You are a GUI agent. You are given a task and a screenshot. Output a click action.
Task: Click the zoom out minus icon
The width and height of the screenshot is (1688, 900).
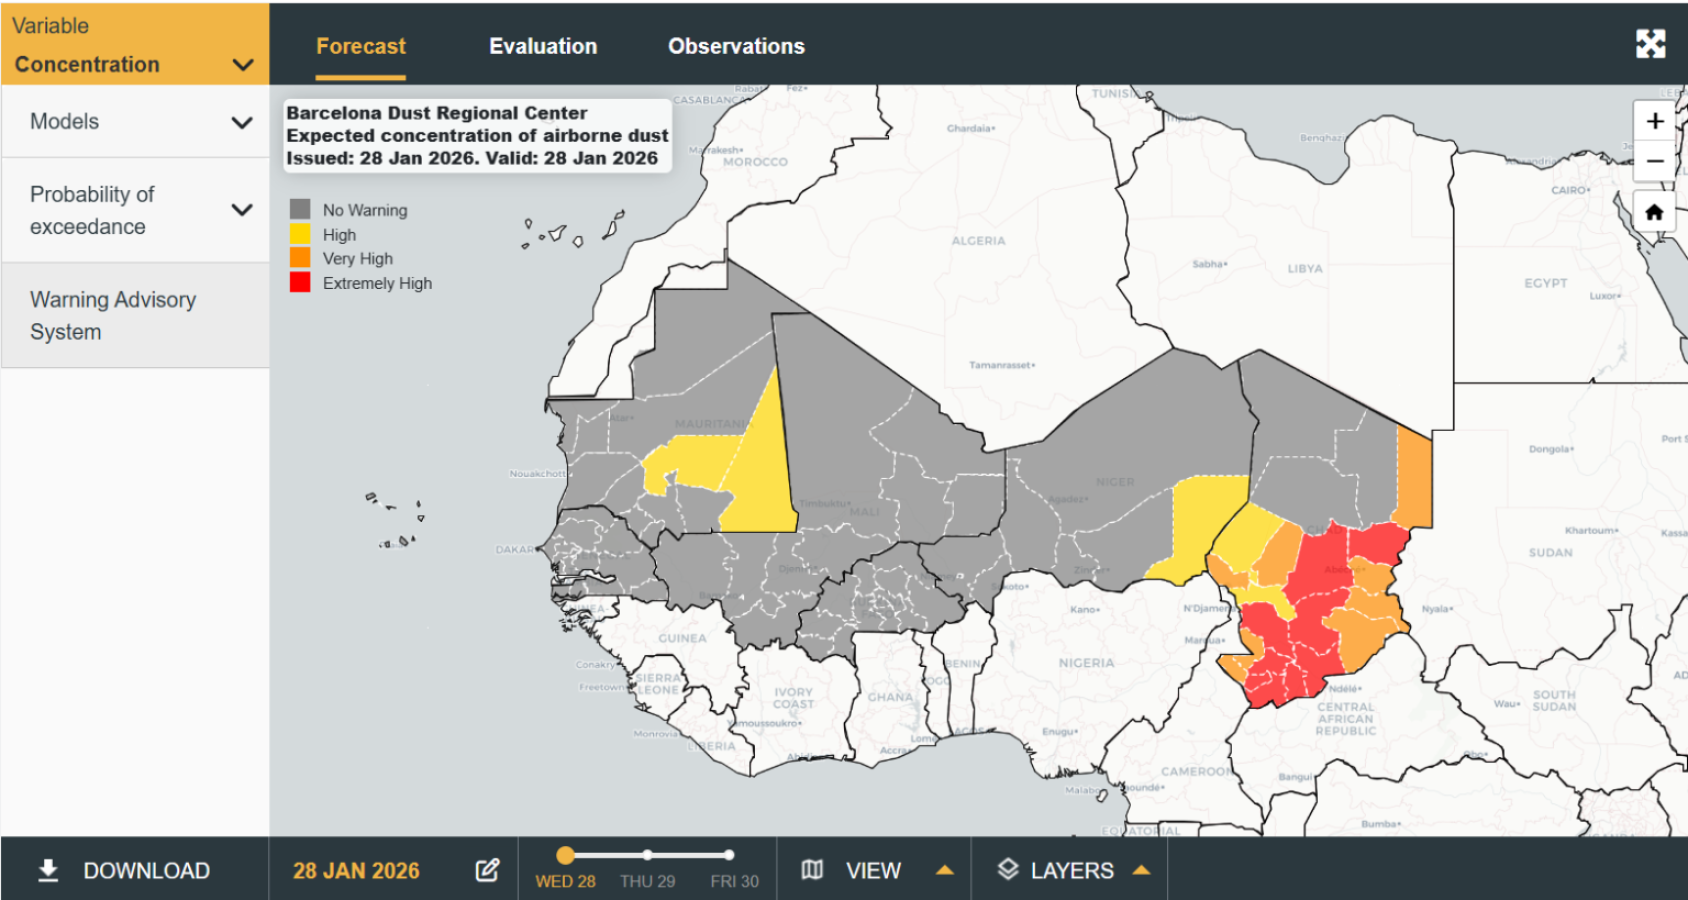click(1654, 160)
